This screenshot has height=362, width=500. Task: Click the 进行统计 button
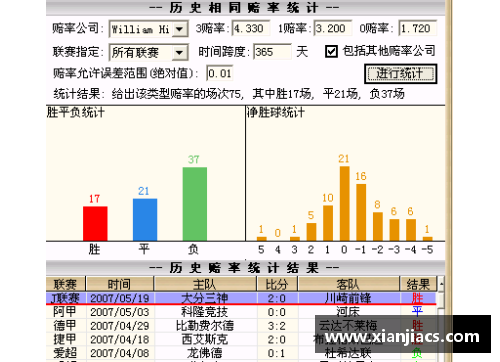coord(400,74)
